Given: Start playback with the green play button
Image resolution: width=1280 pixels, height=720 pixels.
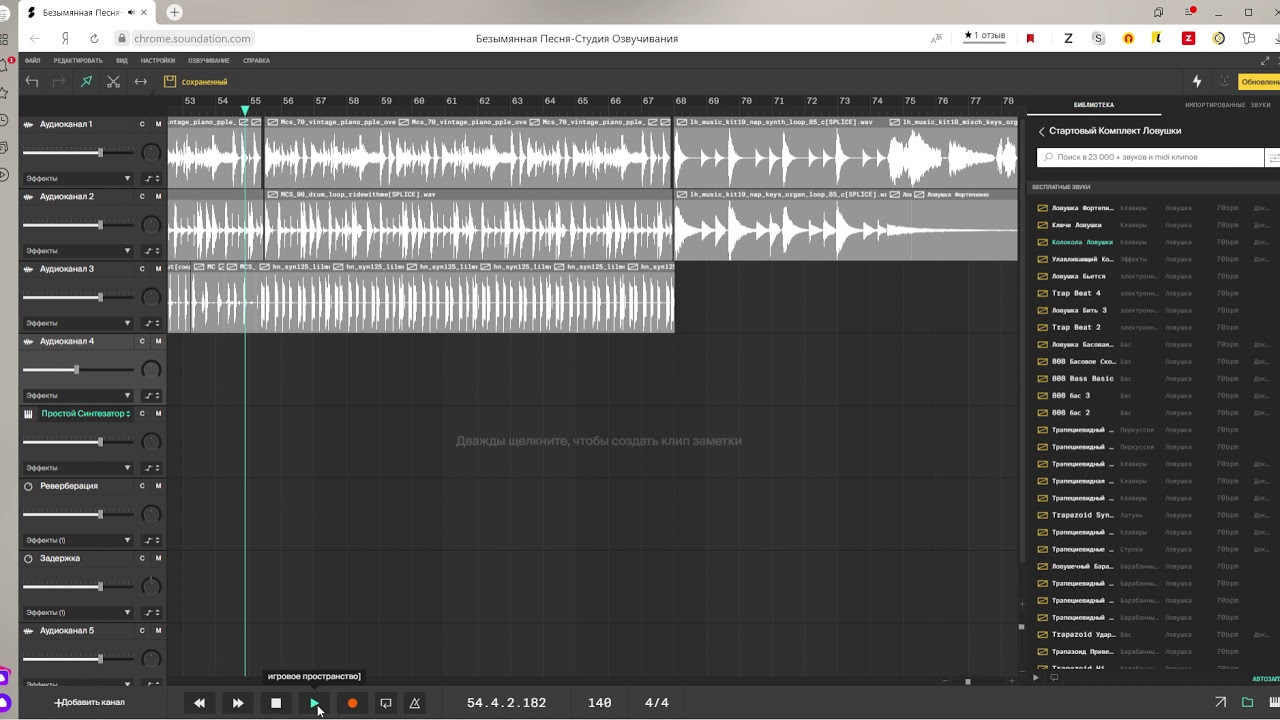Looking at the screenshot, I should tap(314, 703).
